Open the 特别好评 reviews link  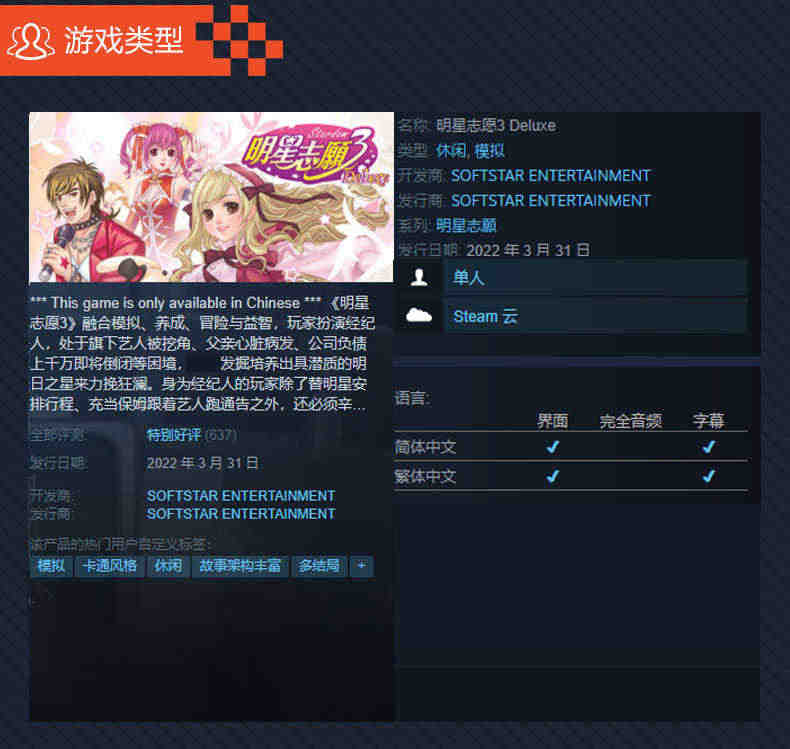(x=174, y=435)
